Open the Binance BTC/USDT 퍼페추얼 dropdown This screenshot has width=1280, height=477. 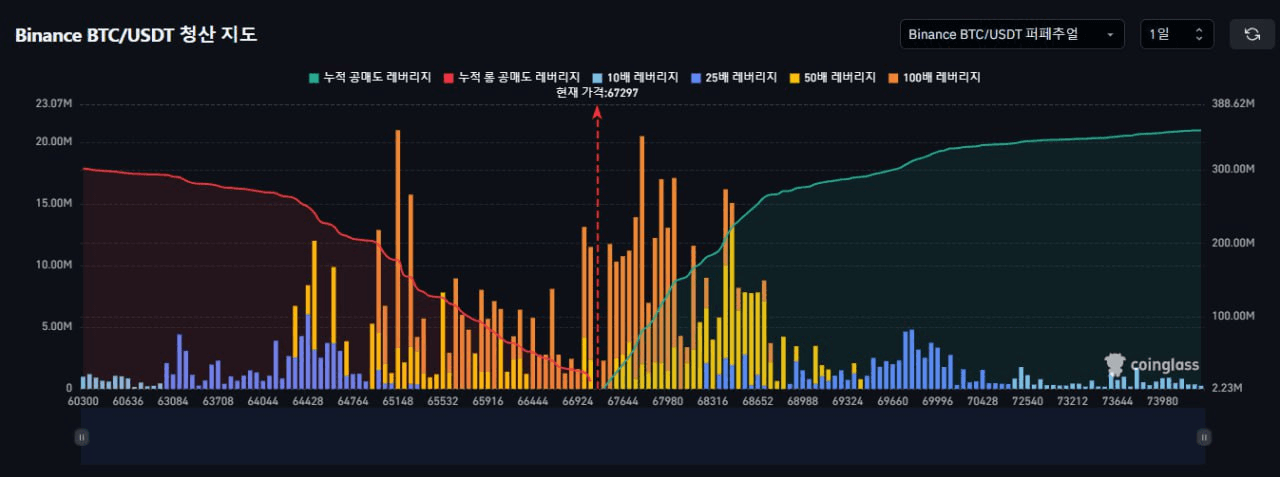1012,34
